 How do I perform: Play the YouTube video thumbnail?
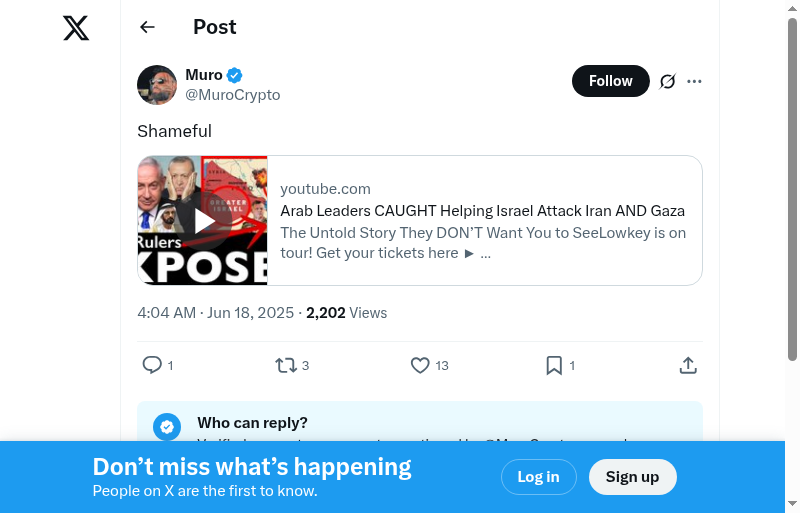pos(203,220)
